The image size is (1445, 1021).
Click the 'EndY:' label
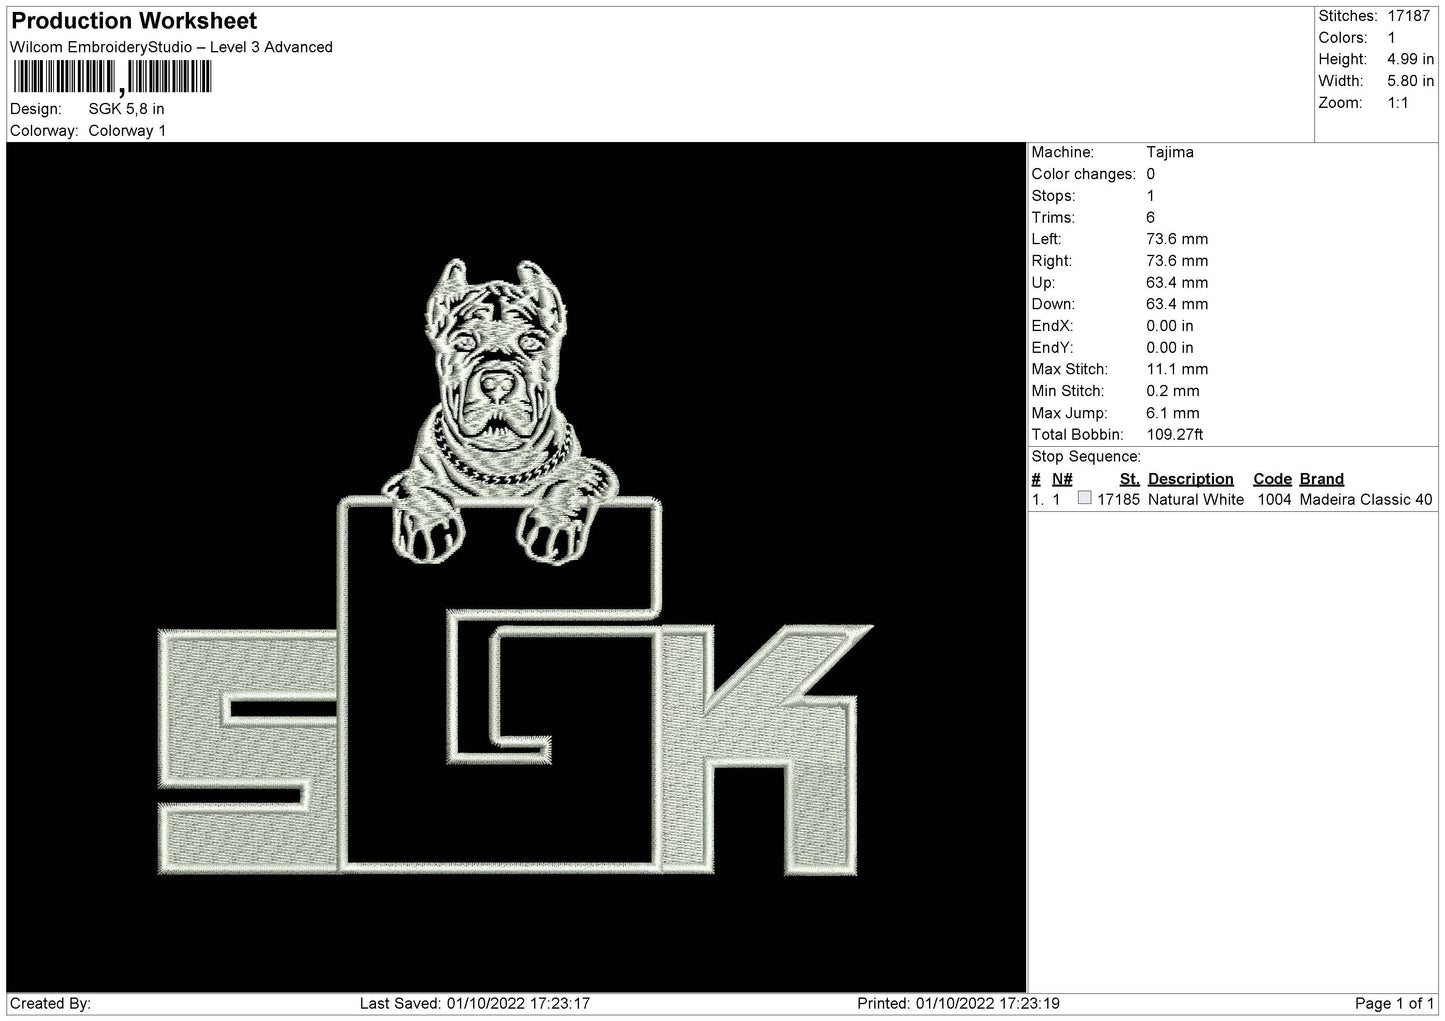[1052, 348]
